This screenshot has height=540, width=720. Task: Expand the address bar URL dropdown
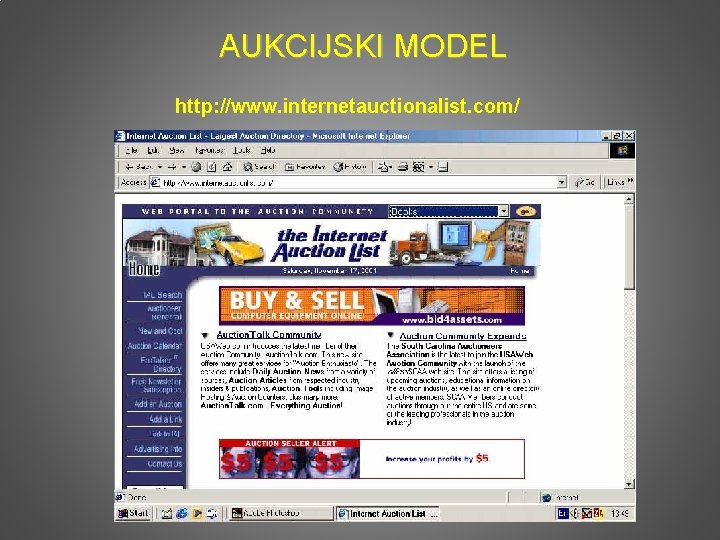click(561, 183)
